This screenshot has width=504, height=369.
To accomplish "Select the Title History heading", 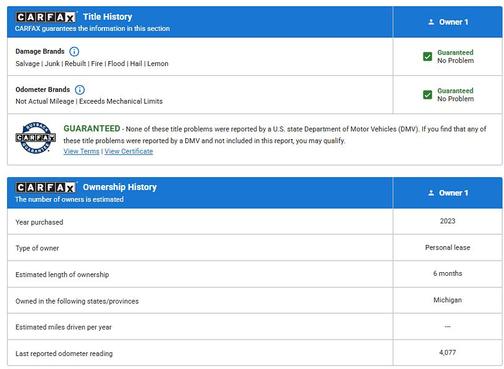I will (107, 17).
